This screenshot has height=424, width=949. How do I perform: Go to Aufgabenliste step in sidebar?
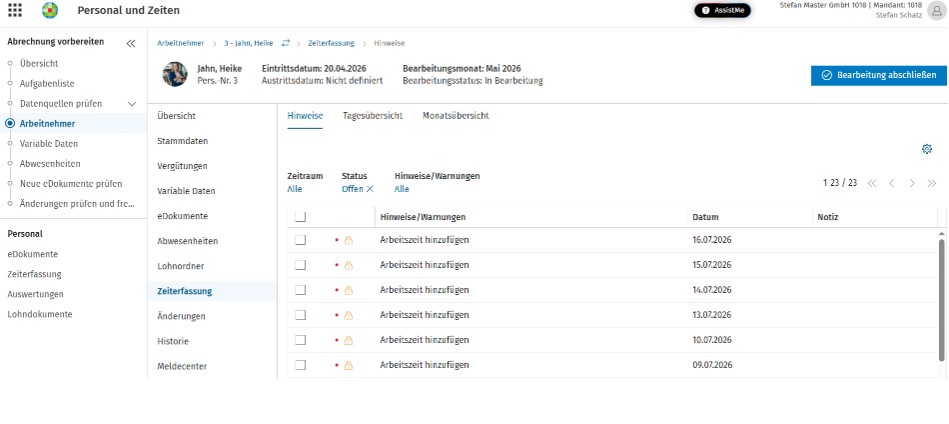(47, 83)
